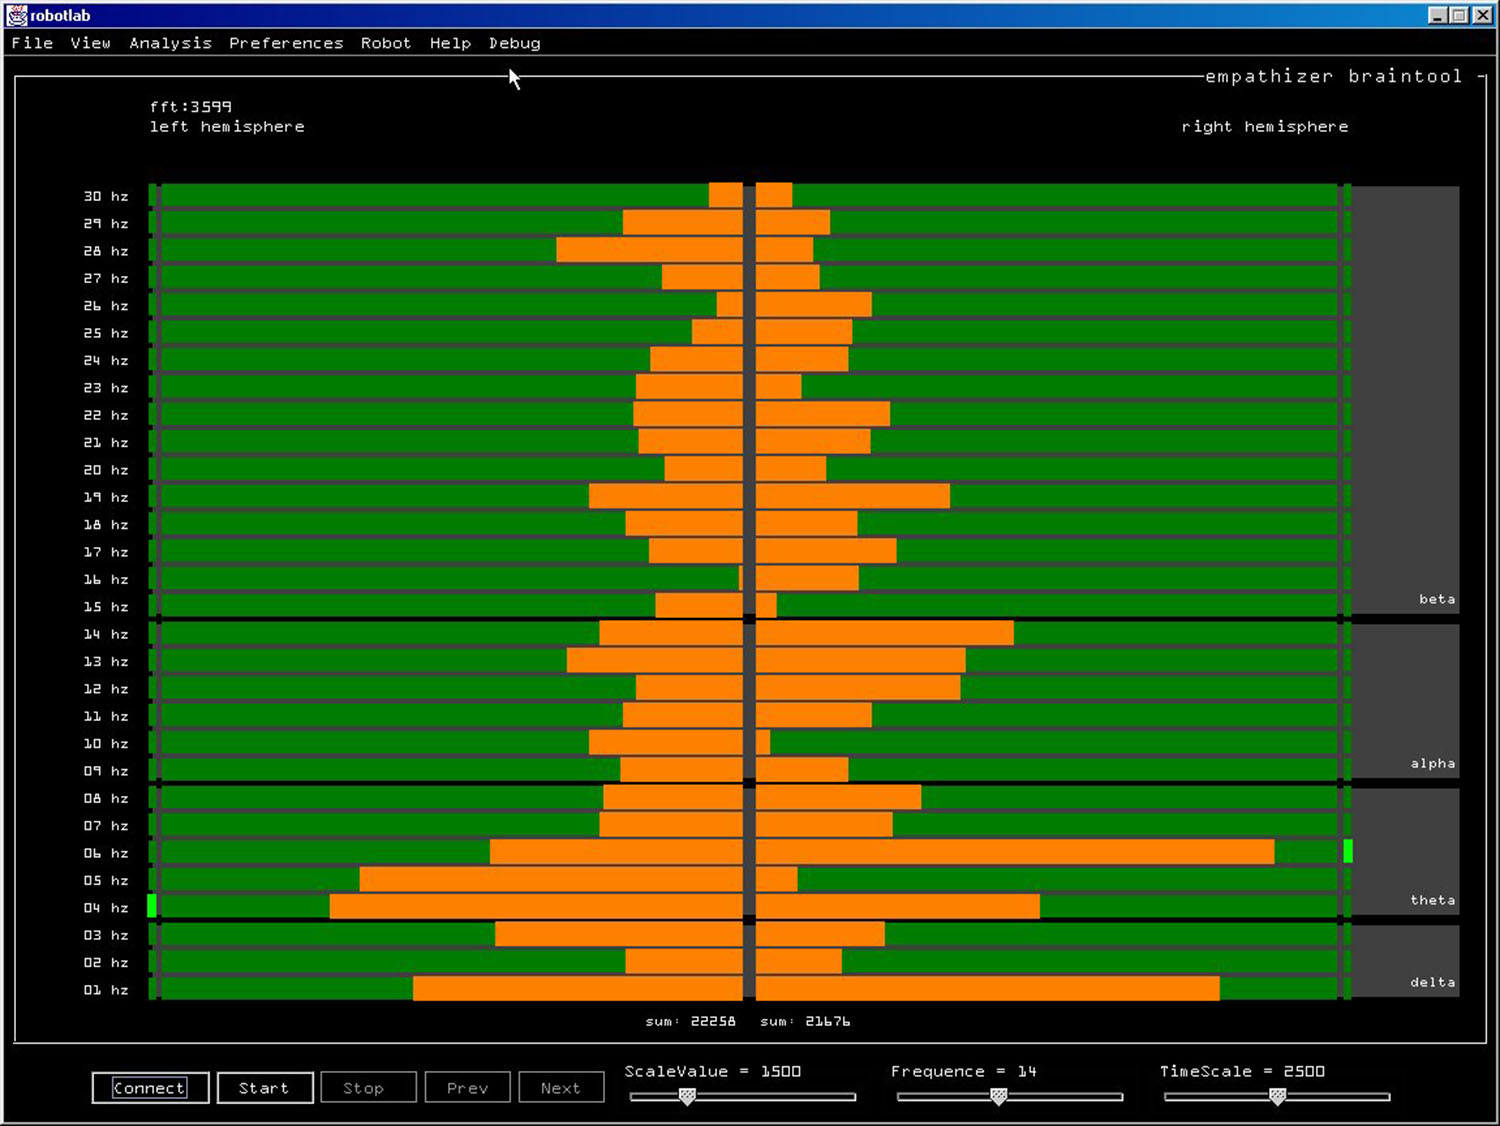Click the 06 hz right hemisphere orange bar
The image size is (1500, 1126).
pyautogui.click(x=1015, y=852)
